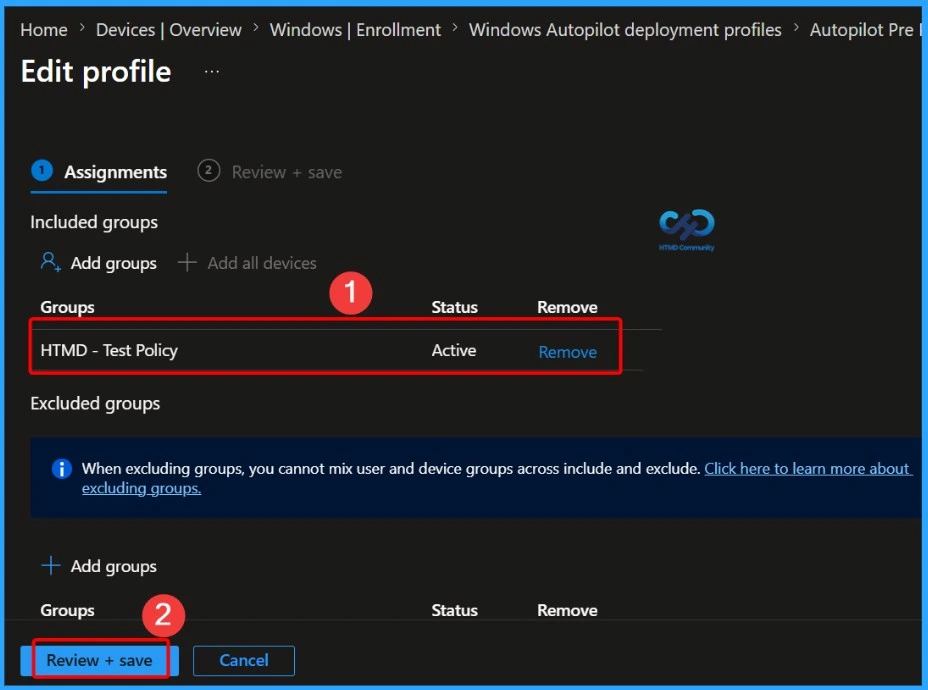
Task: Remove the HTMD - Test Policy group
Action: click(x=567, y=352)
